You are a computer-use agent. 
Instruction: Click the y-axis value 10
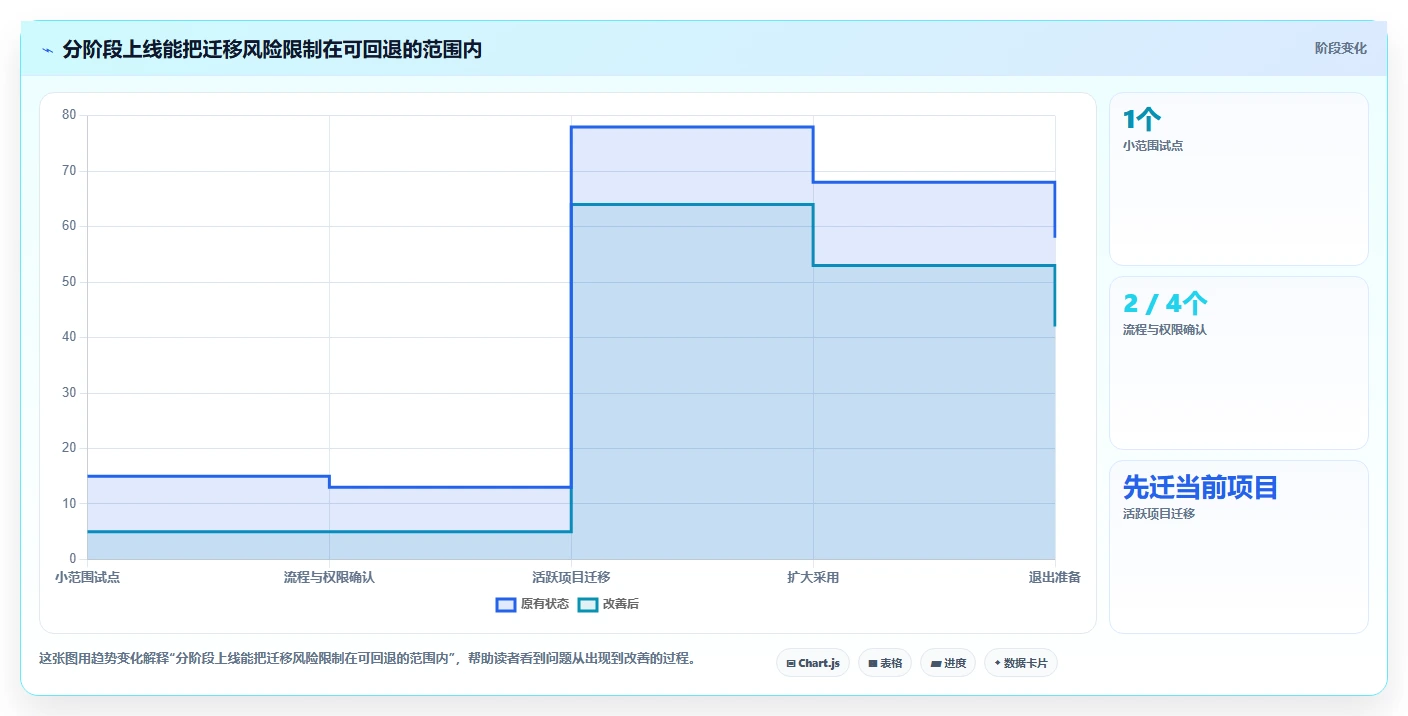pyautogui.click(x=69, y=504)
